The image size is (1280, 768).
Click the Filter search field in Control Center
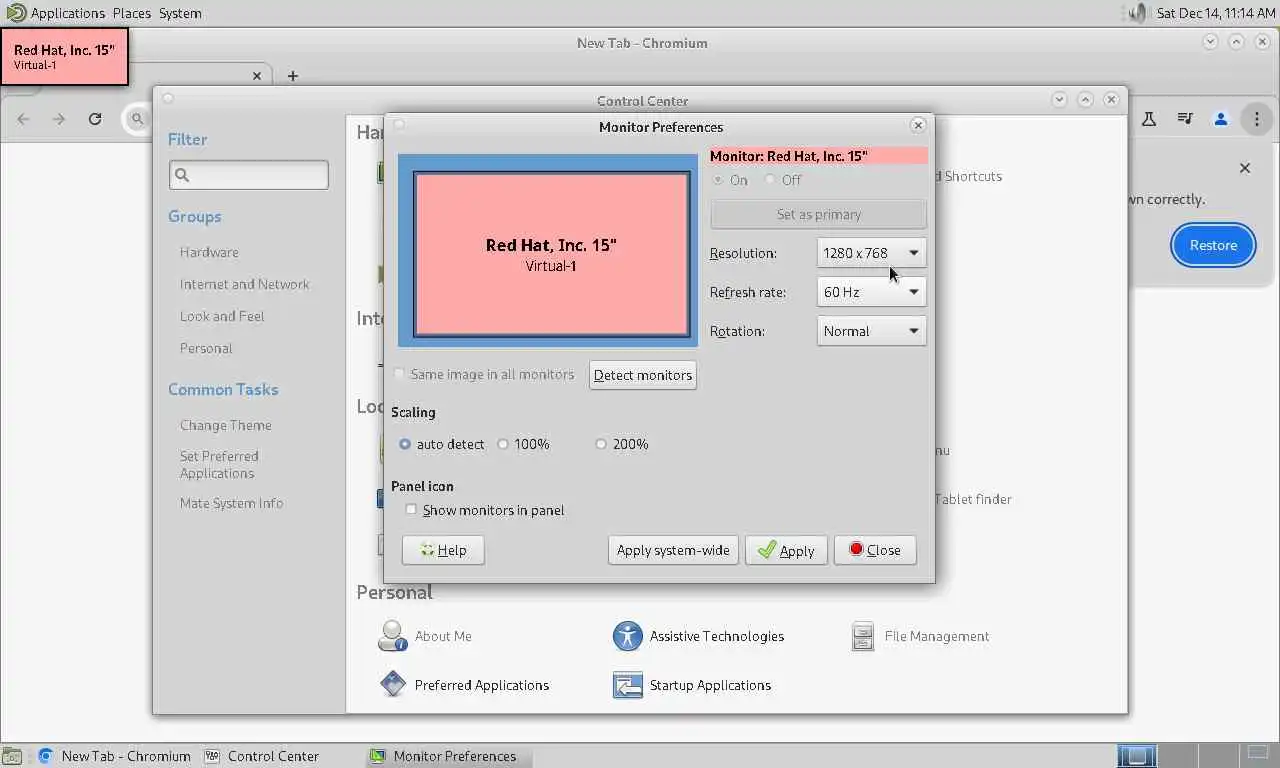(249, 175)
